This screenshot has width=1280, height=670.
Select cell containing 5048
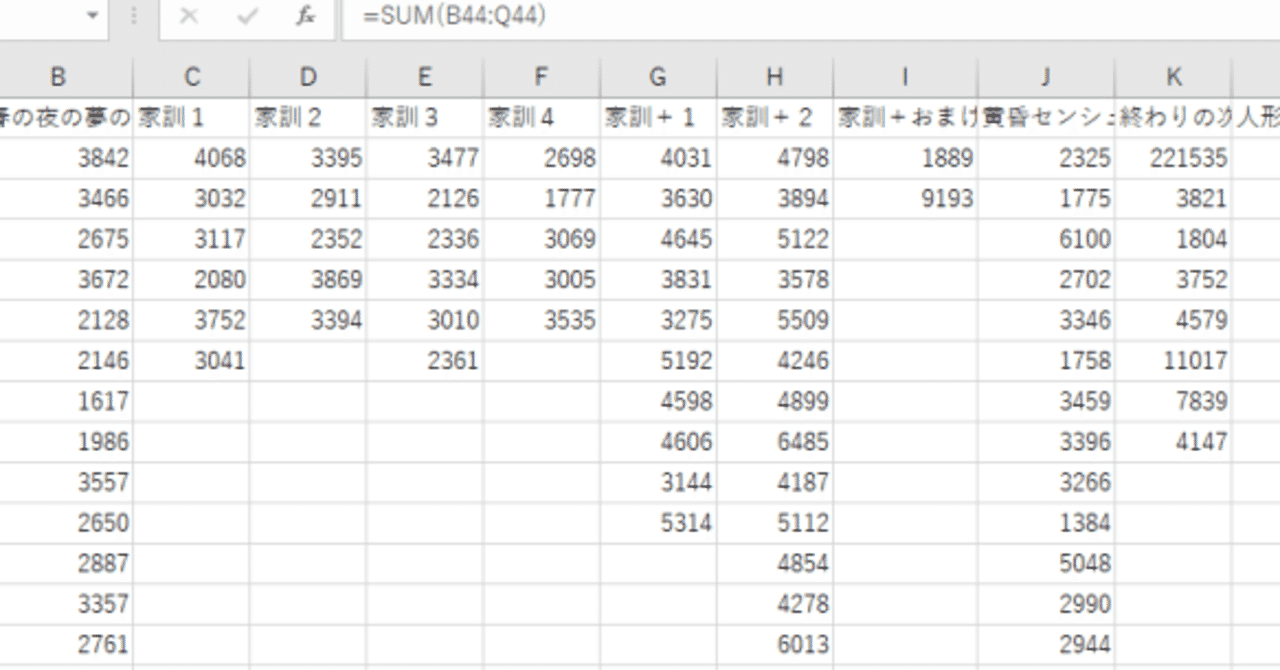pos(1046,564)
